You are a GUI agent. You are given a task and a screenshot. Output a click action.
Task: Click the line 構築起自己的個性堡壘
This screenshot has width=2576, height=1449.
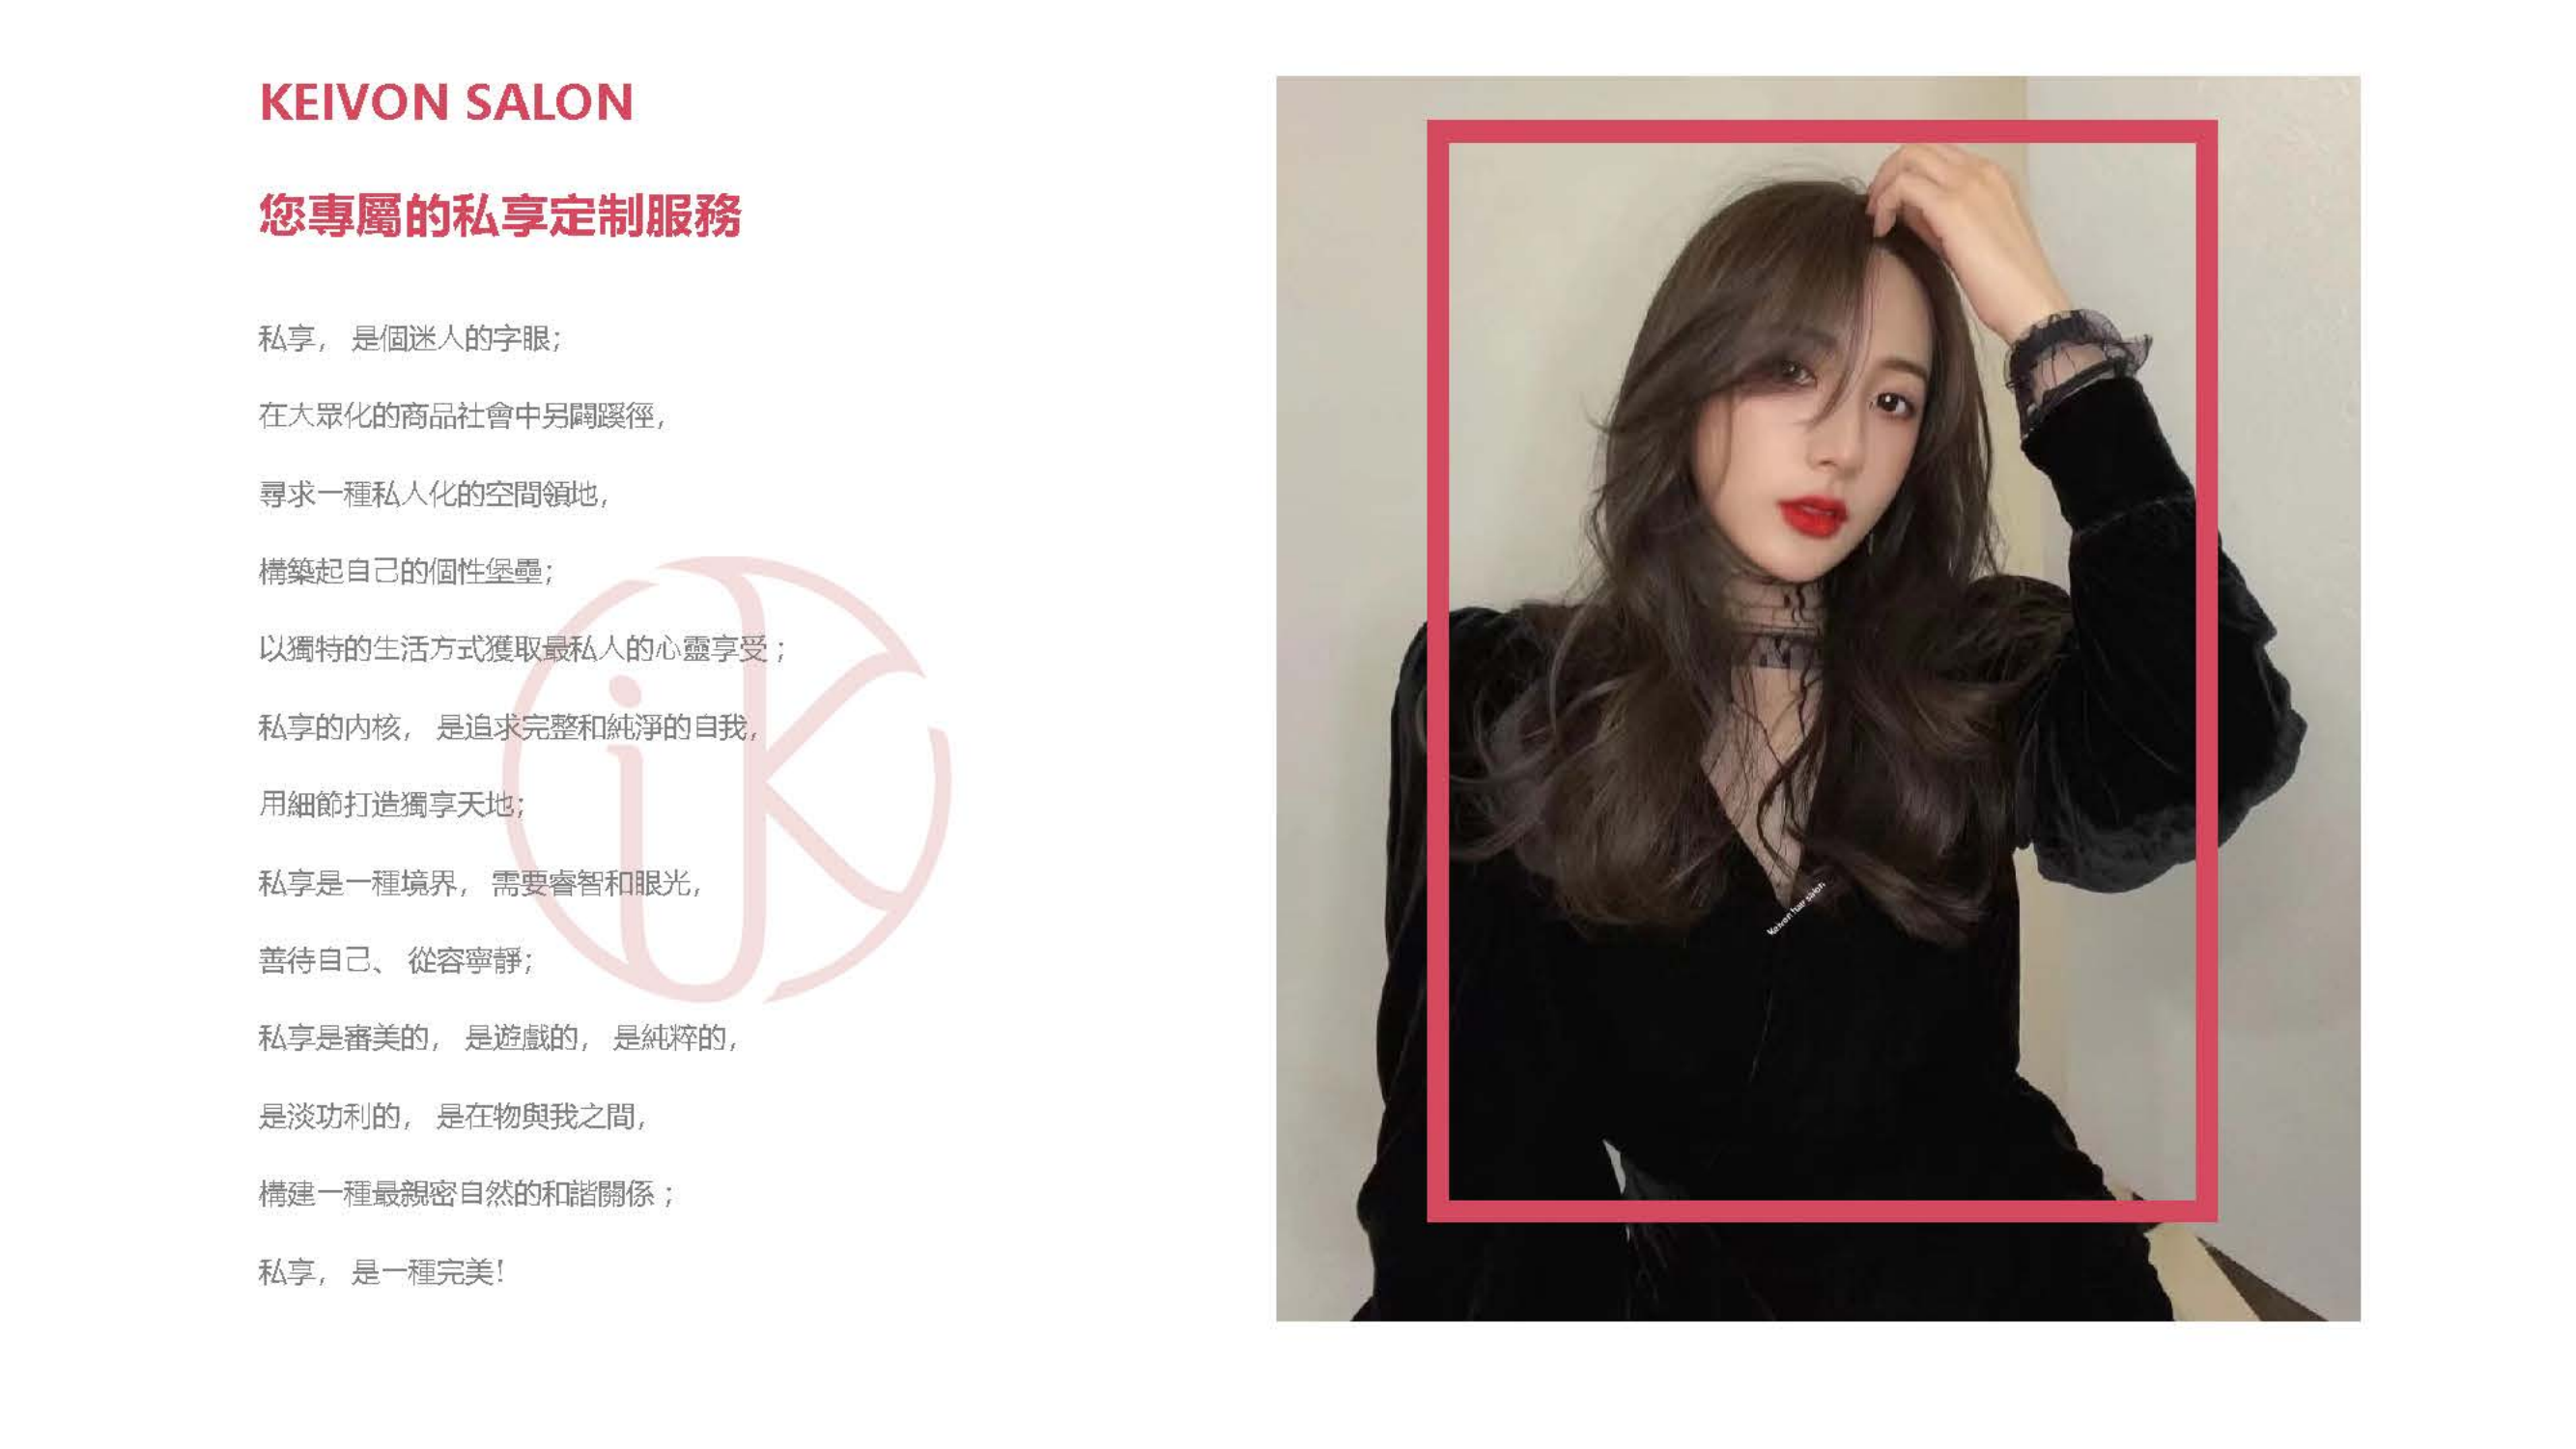(x=407, y=571)
